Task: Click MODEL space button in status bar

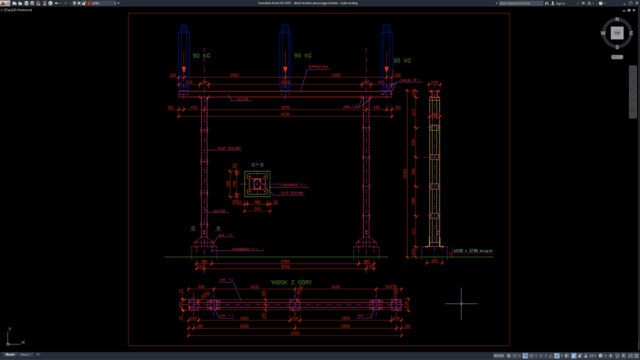Action: [x=499, y=356]
